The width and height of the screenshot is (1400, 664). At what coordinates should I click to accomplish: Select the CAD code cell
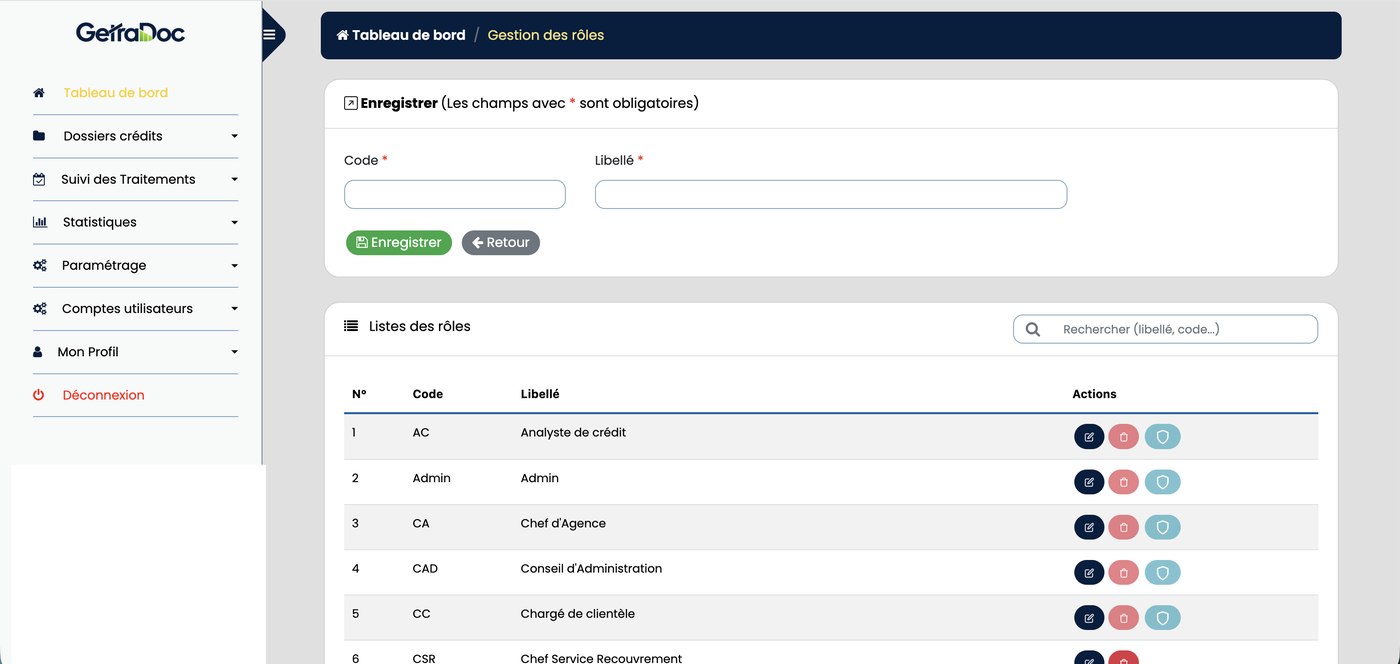click(425, 568)
